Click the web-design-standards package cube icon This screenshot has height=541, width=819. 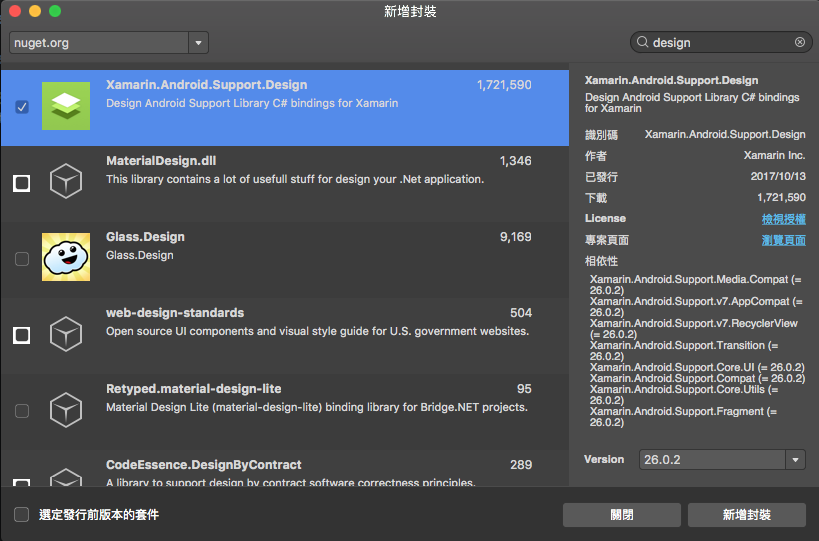(x=66, y=334)
